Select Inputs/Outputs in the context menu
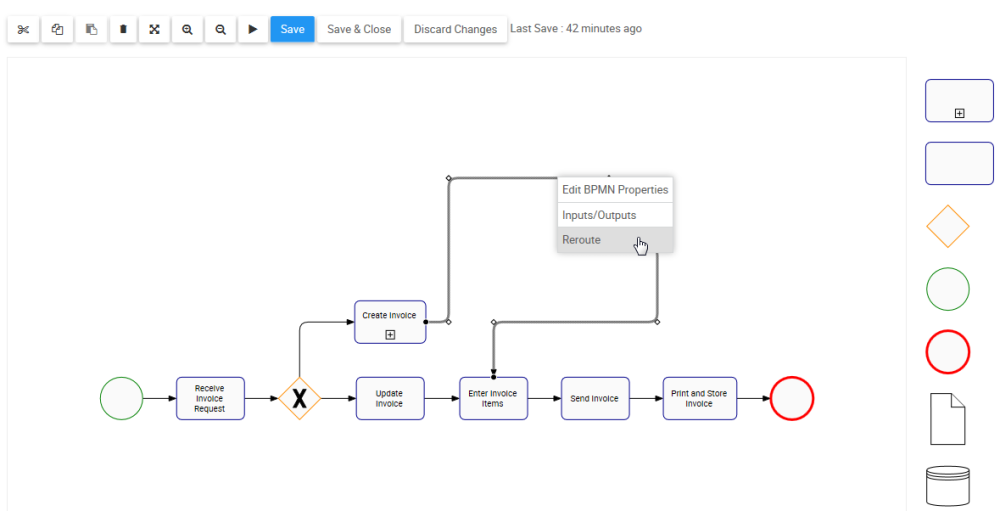This screenshot has height=511, width=1000. 599,215
